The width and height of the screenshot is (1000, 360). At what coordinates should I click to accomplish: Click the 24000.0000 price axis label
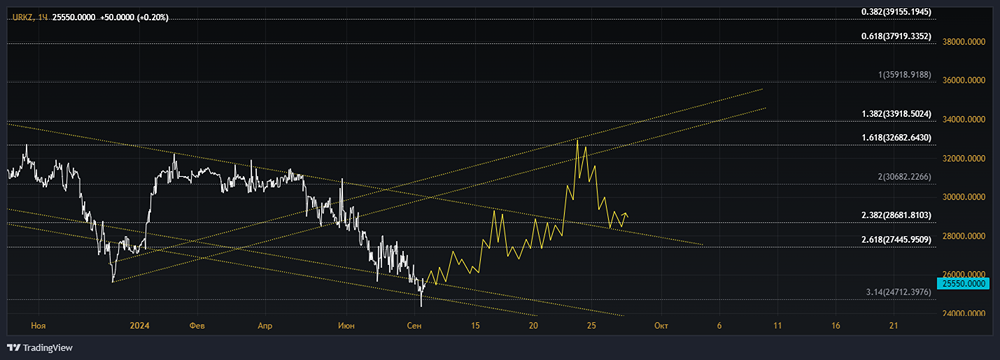click(x=964, y=314)
